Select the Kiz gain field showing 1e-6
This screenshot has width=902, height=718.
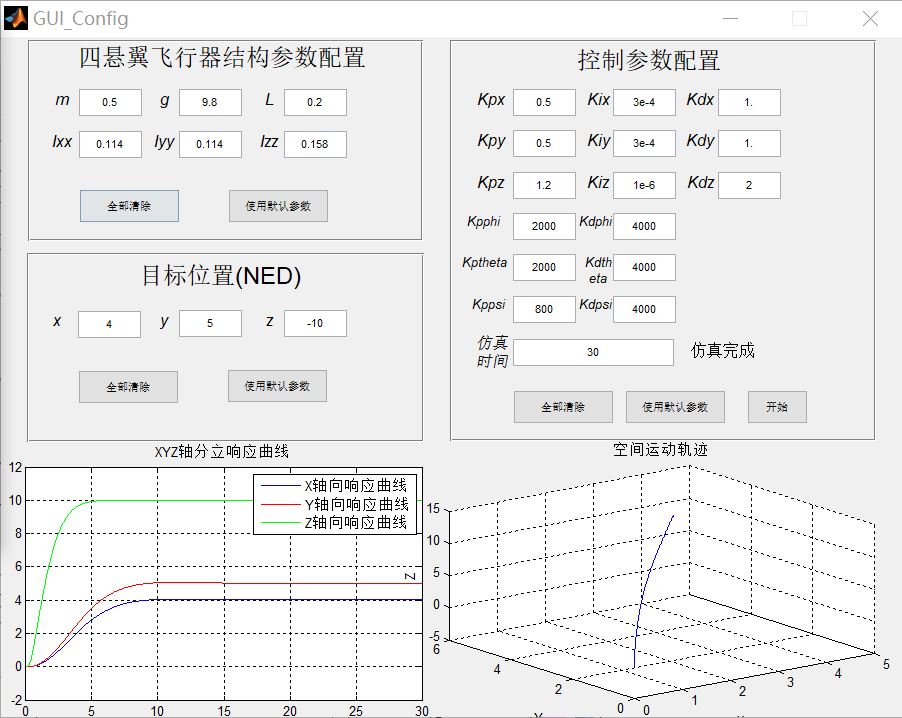pyautogui.click(x=644, y=185)
